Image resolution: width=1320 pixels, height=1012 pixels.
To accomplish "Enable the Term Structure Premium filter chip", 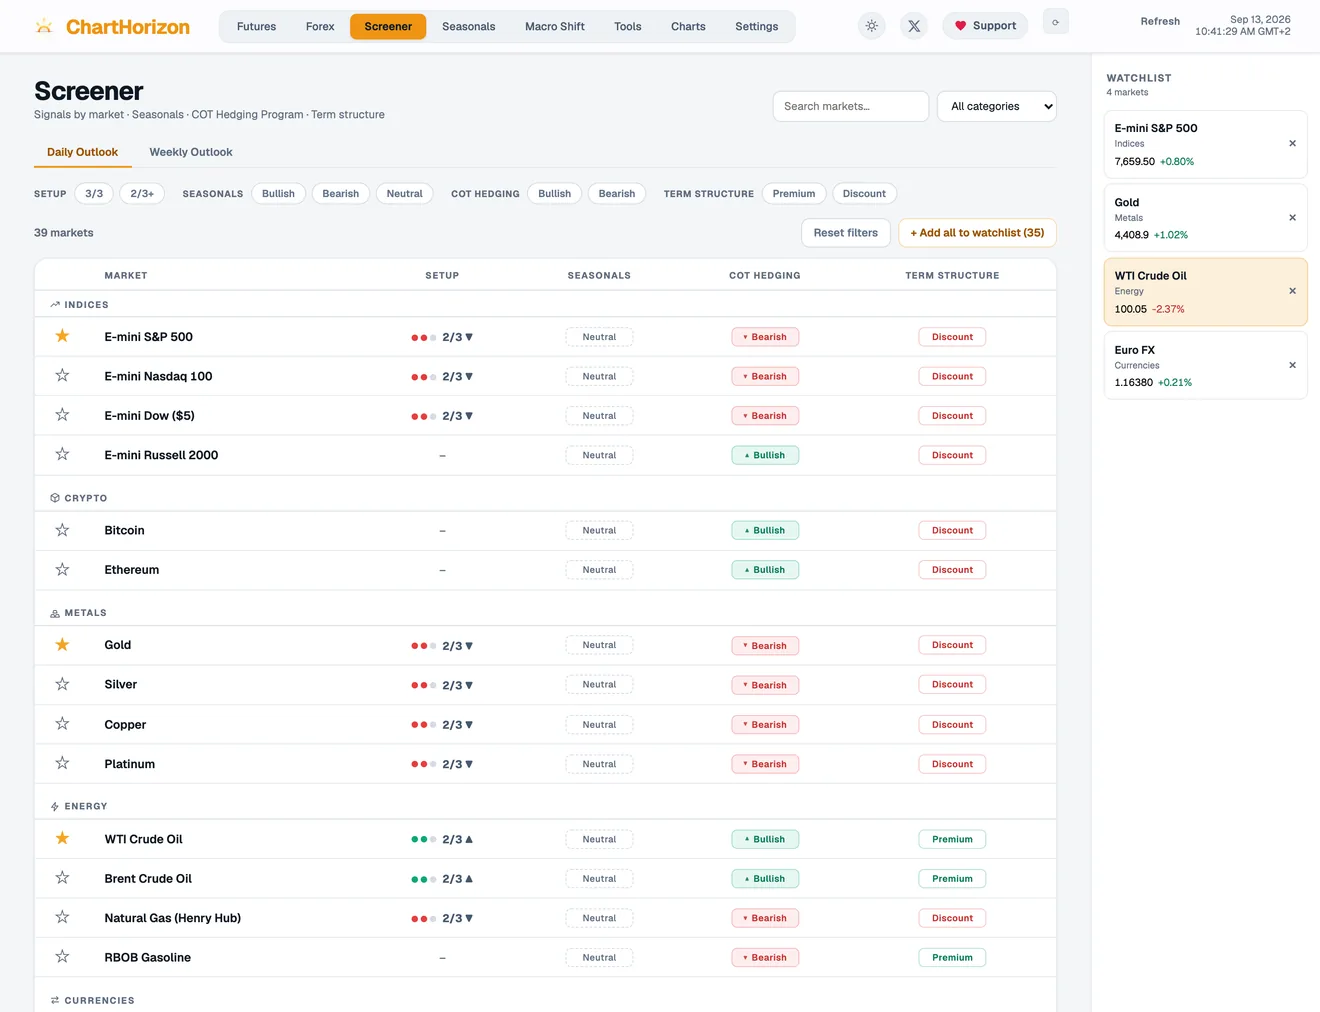I will pos(794,194).
